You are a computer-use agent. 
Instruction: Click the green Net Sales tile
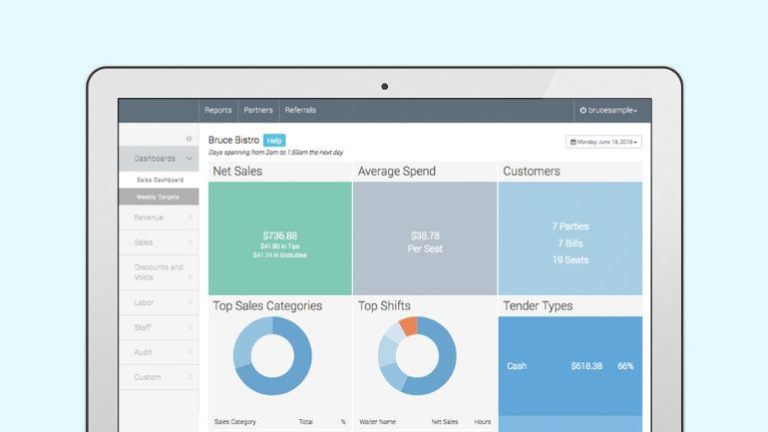pos(280,238)
